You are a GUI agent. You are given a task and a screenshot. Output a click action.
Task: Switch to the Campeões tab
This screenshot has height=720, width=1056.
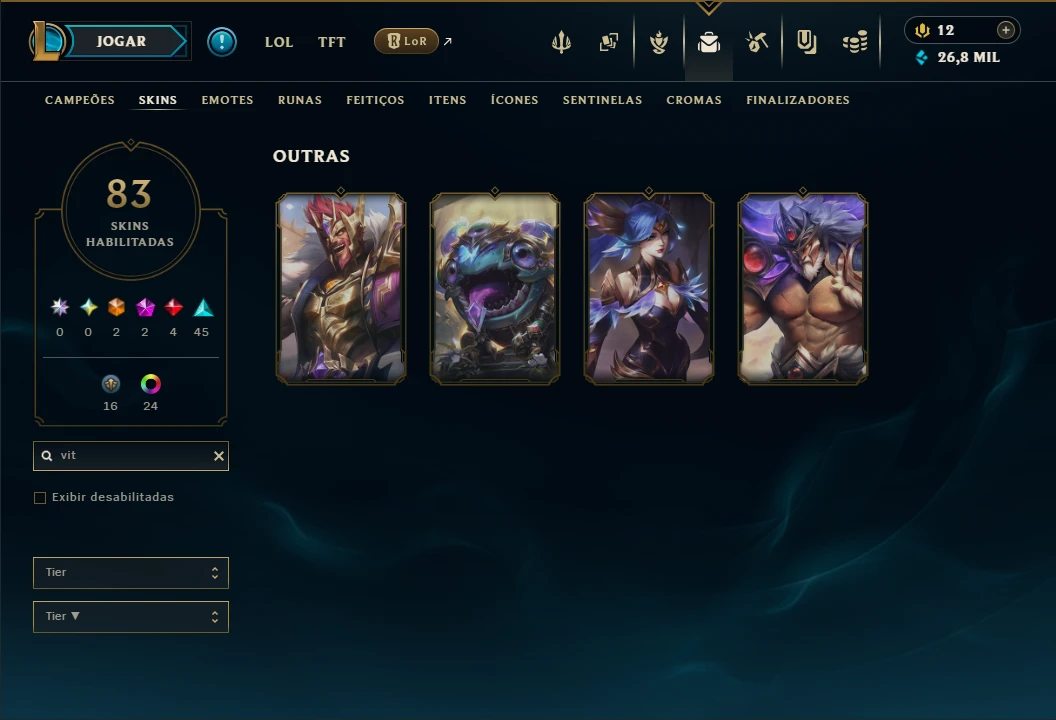click(79, 100)
